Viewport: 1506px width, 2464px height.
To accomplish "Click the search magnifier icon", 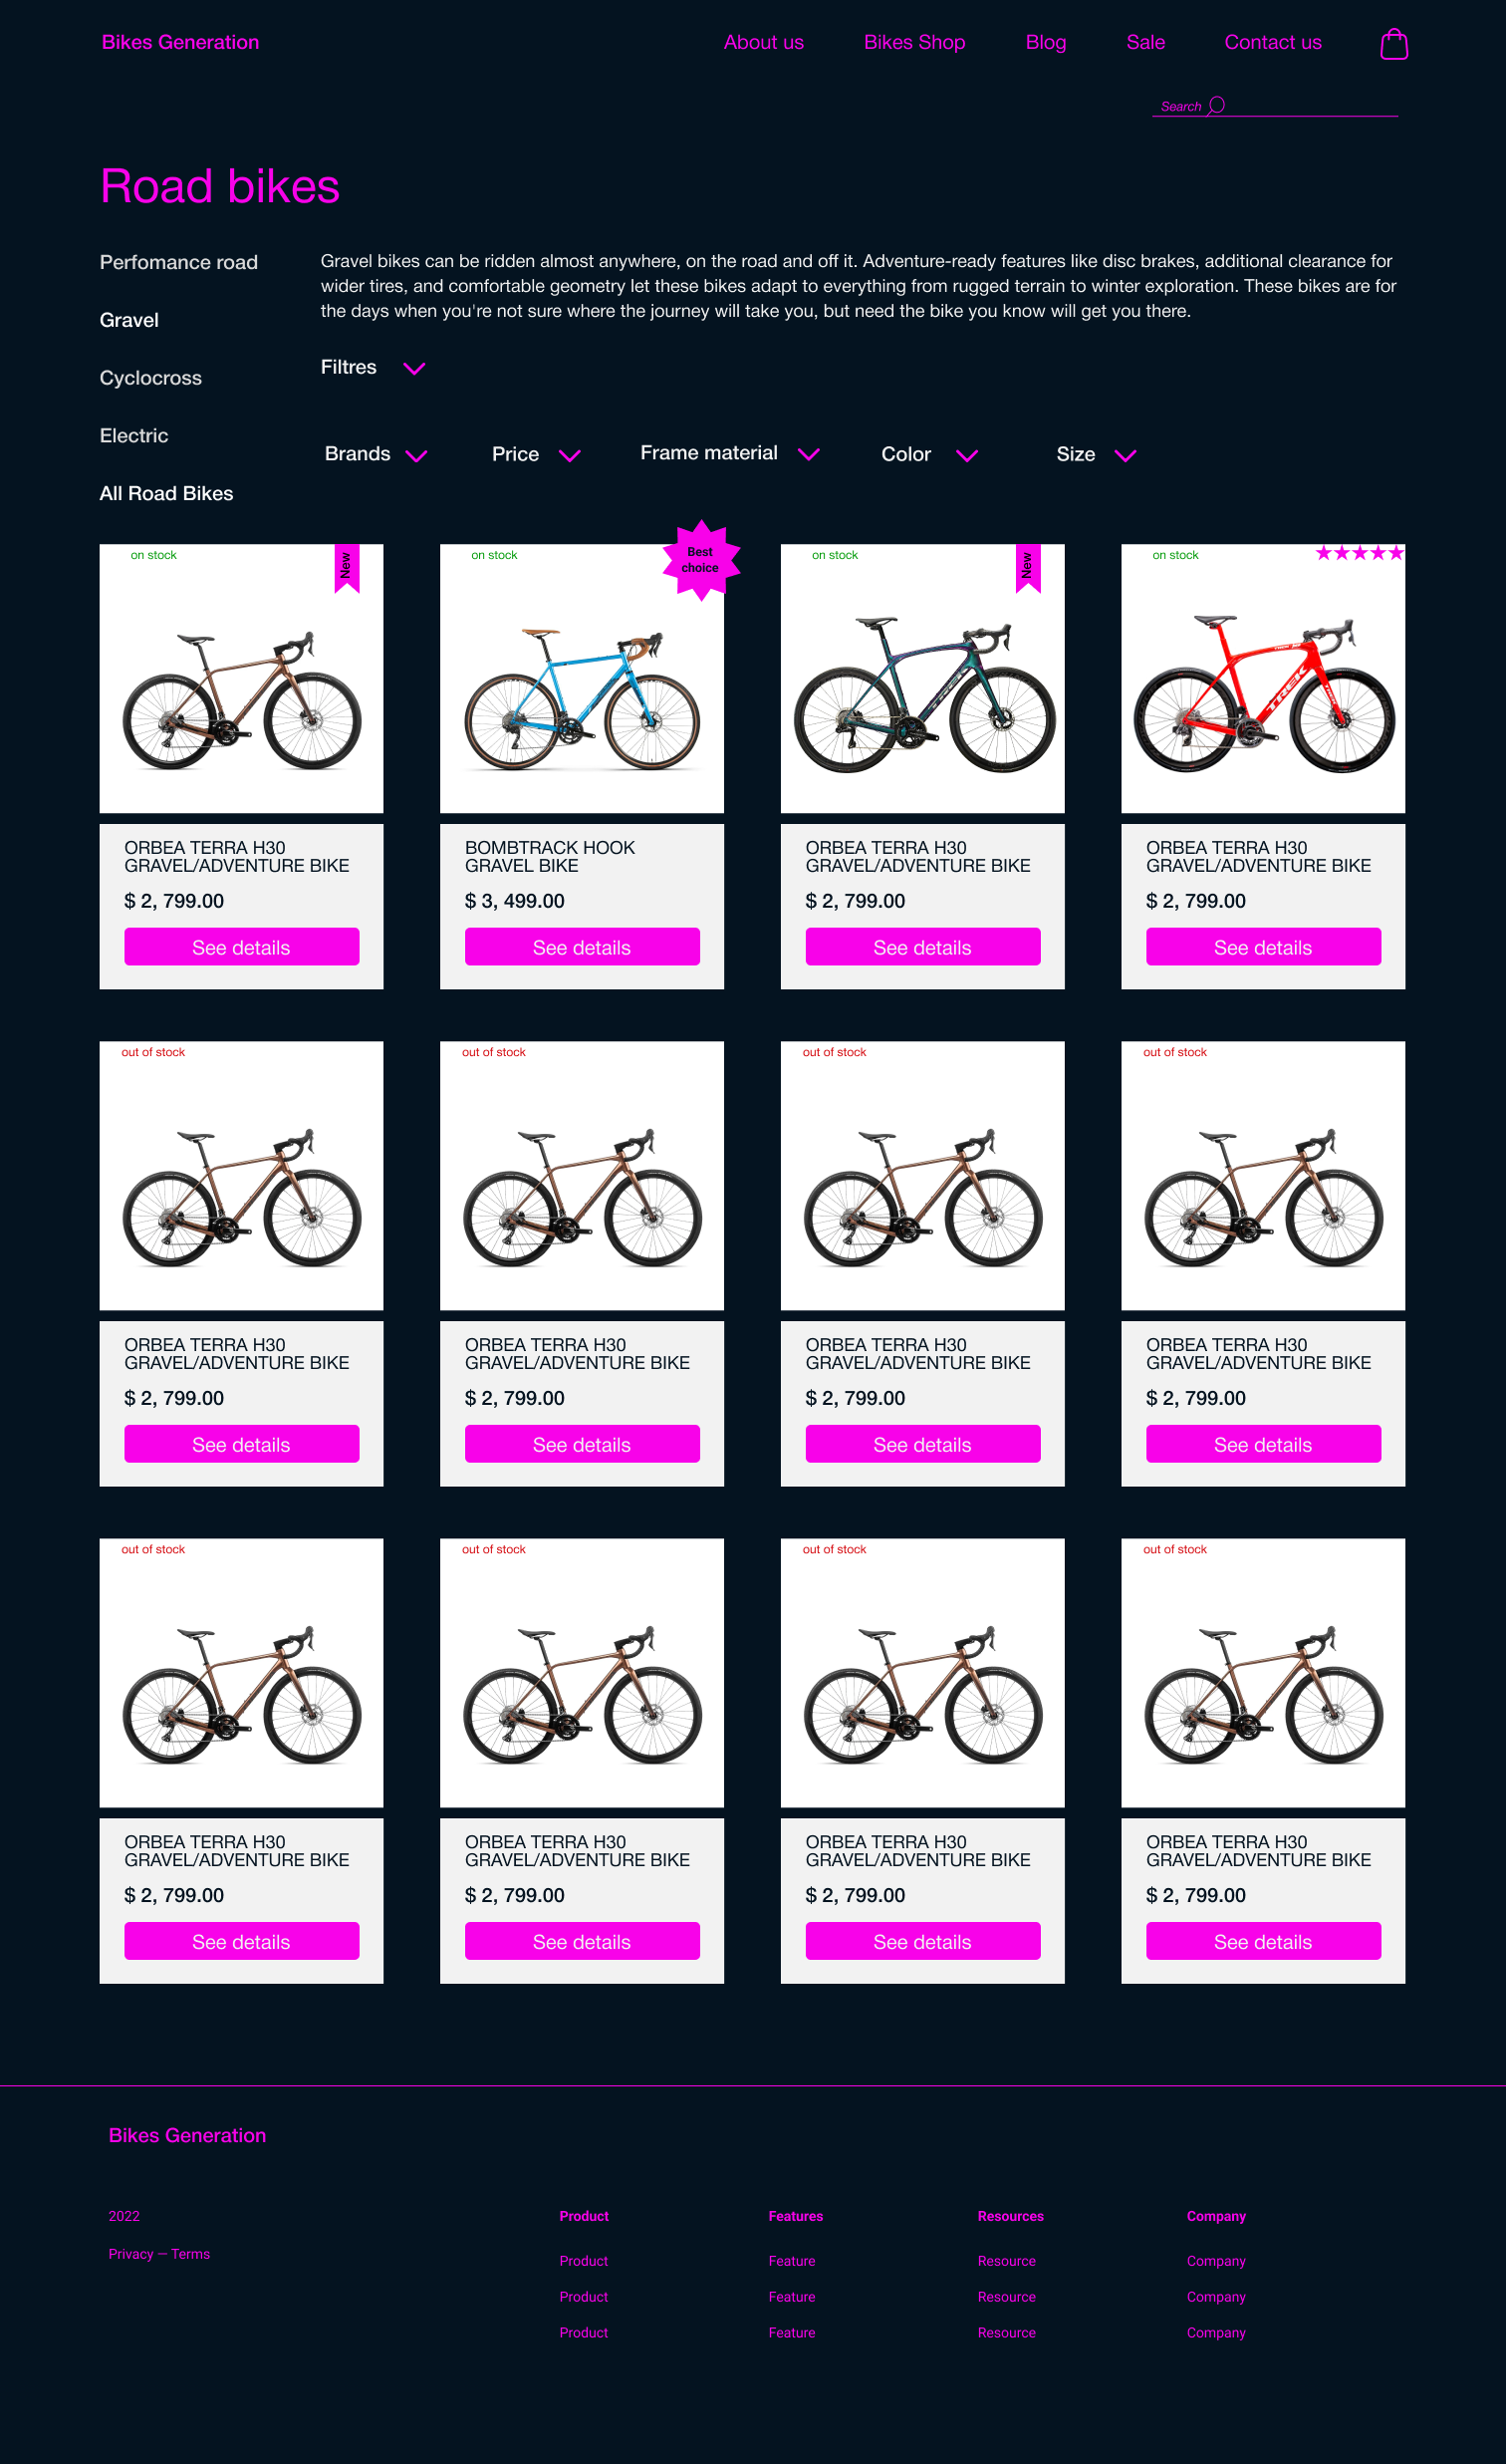I will coord(1218,103).
